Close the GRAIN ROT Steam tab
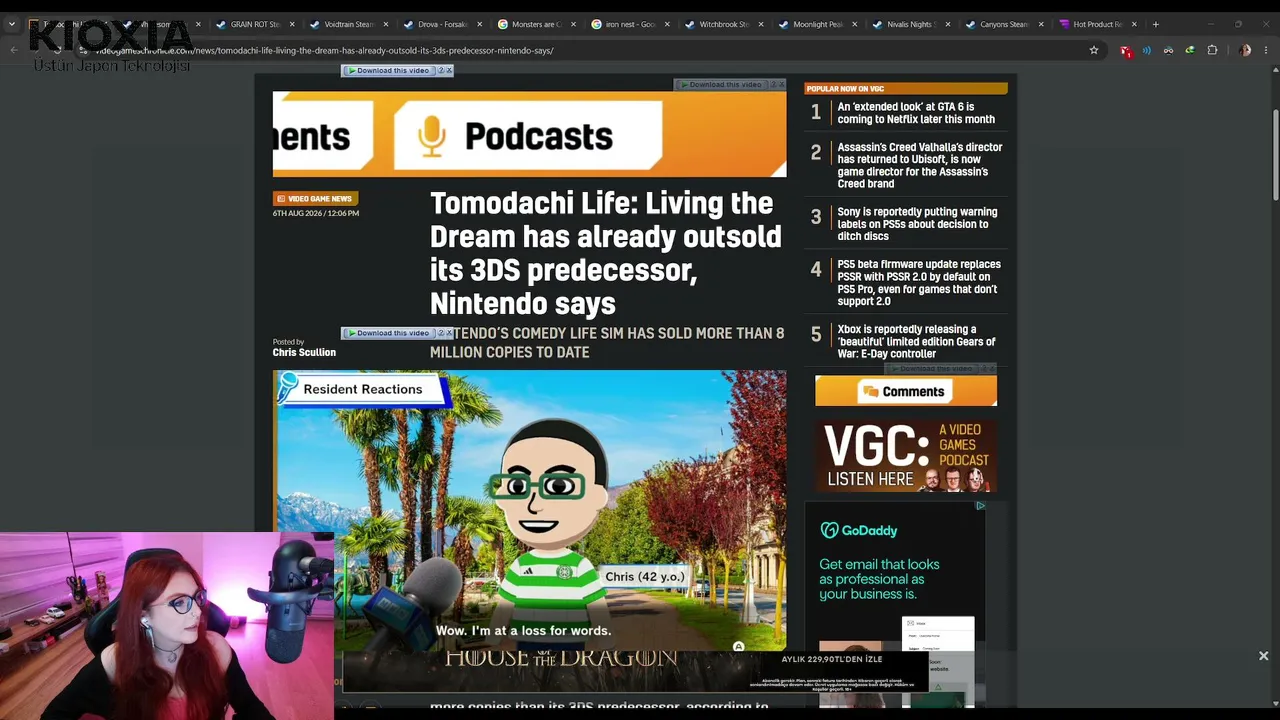This screenshot has width=1280, height=720. (292, 24)
